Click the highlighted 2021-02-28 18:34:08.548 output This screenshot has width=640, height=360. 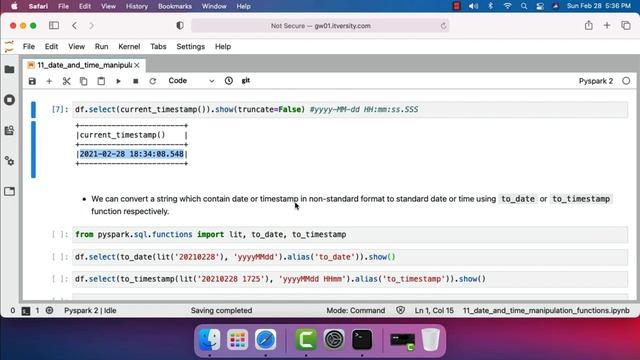coord(131,154)
